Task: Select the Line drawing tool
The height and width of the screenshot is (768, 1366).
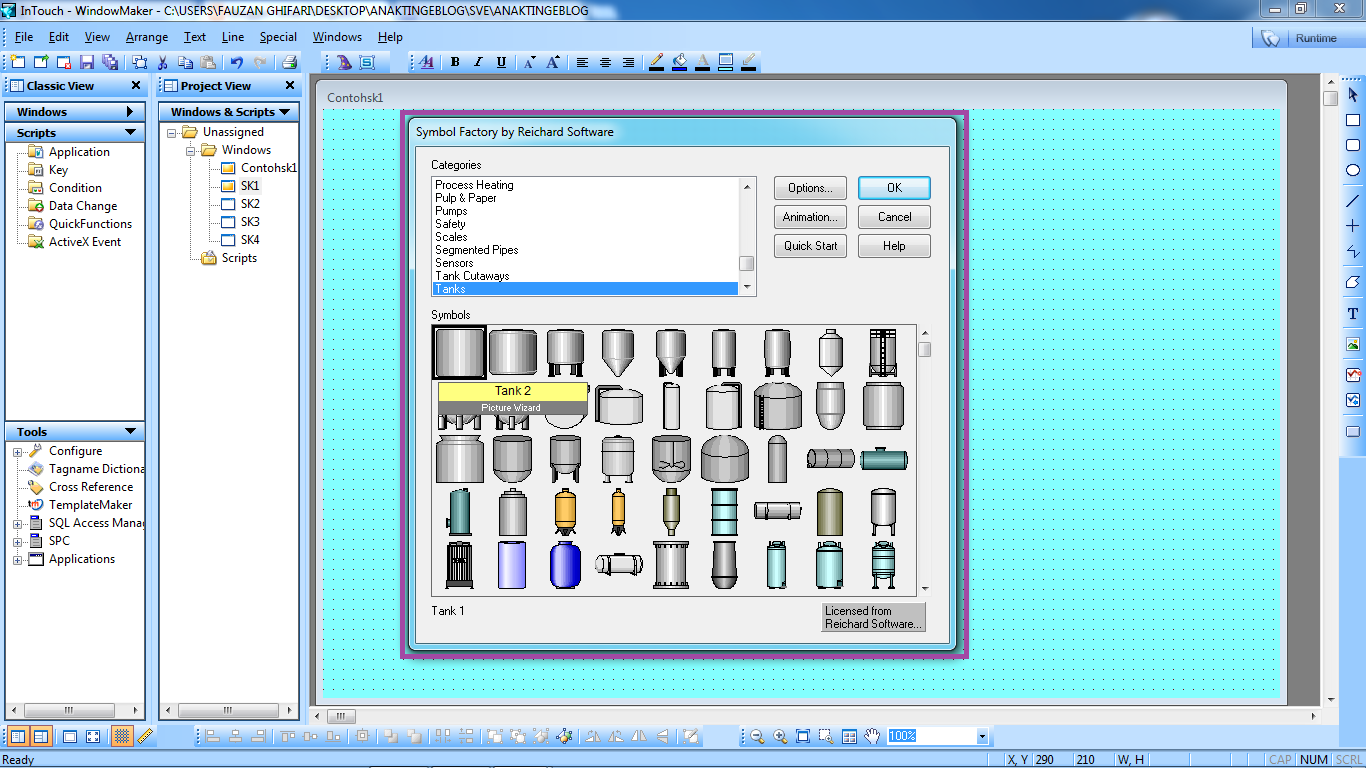Action: click(1353, 200)
